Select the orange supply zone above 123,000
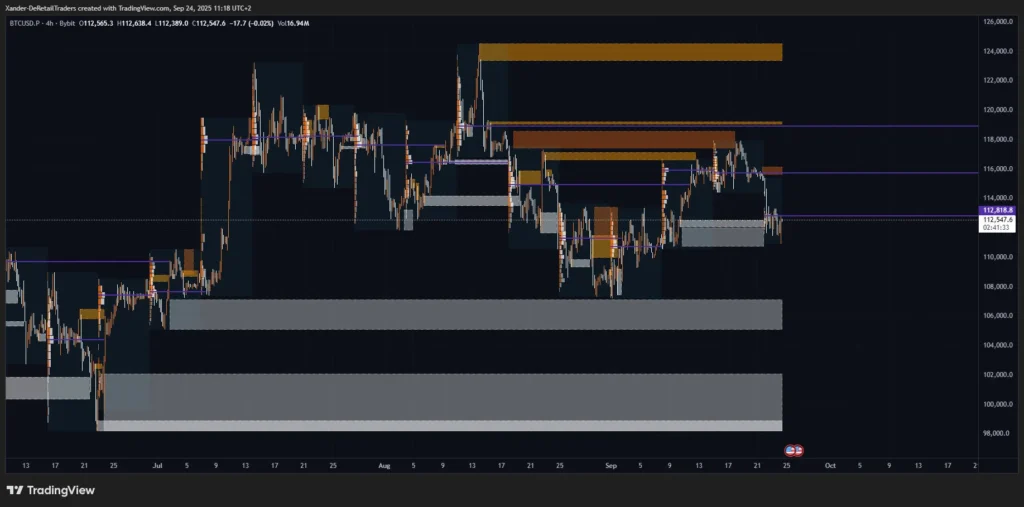Viewport: 1024px width, 507px height. coord(630,52)
